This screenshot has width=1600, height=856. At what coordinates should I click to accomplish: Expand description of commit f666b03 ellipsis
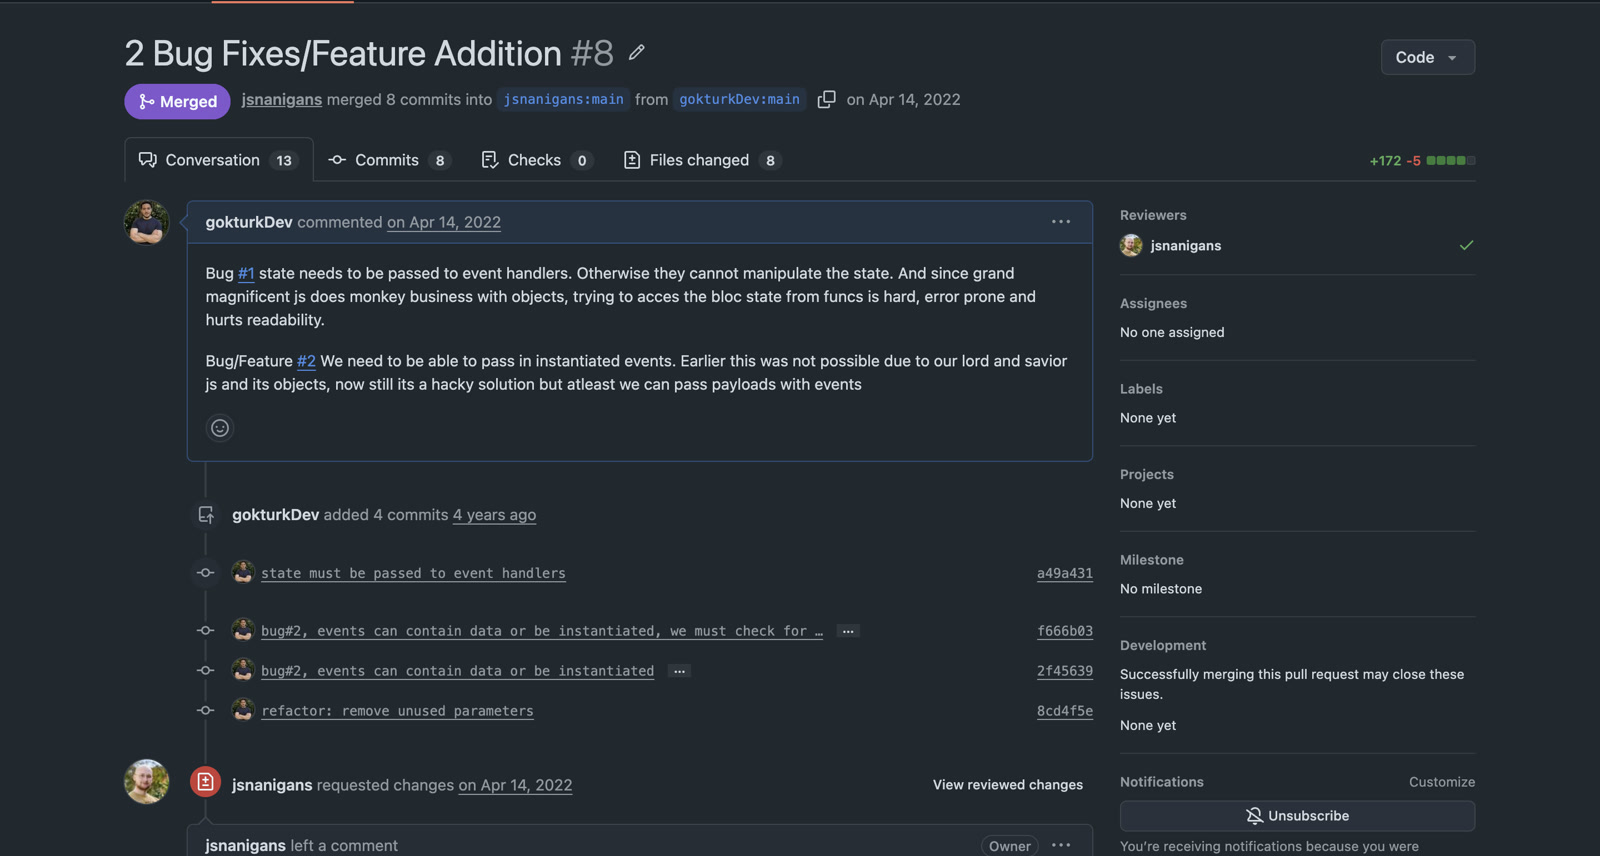point(848,631)
